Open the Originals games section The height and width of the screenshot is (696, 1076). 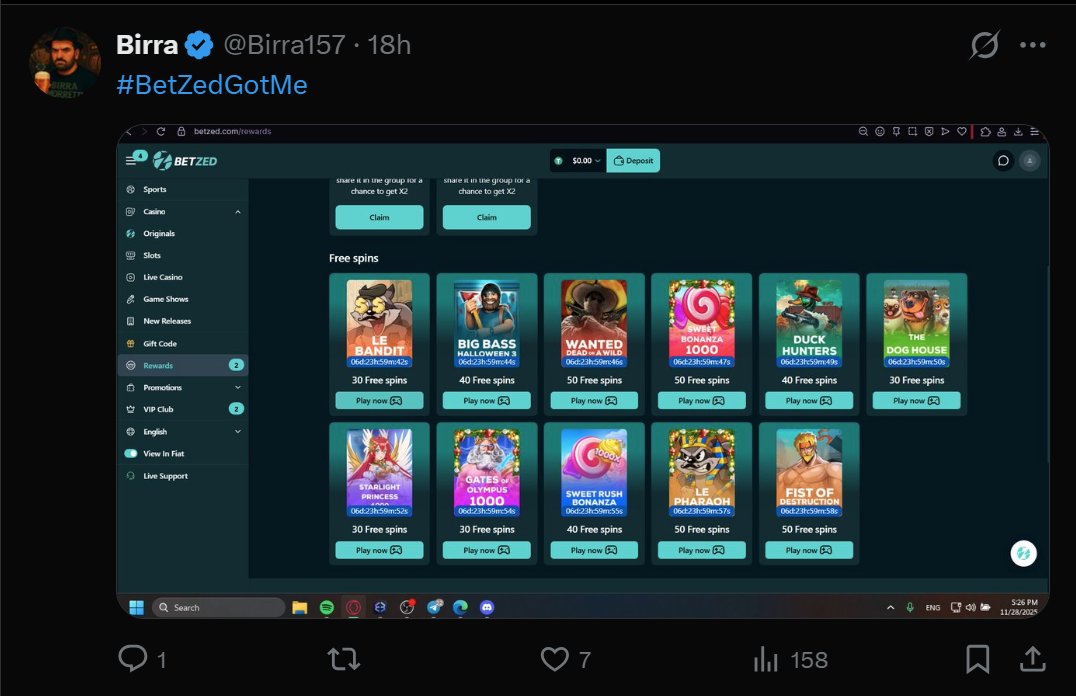point(158,233)
